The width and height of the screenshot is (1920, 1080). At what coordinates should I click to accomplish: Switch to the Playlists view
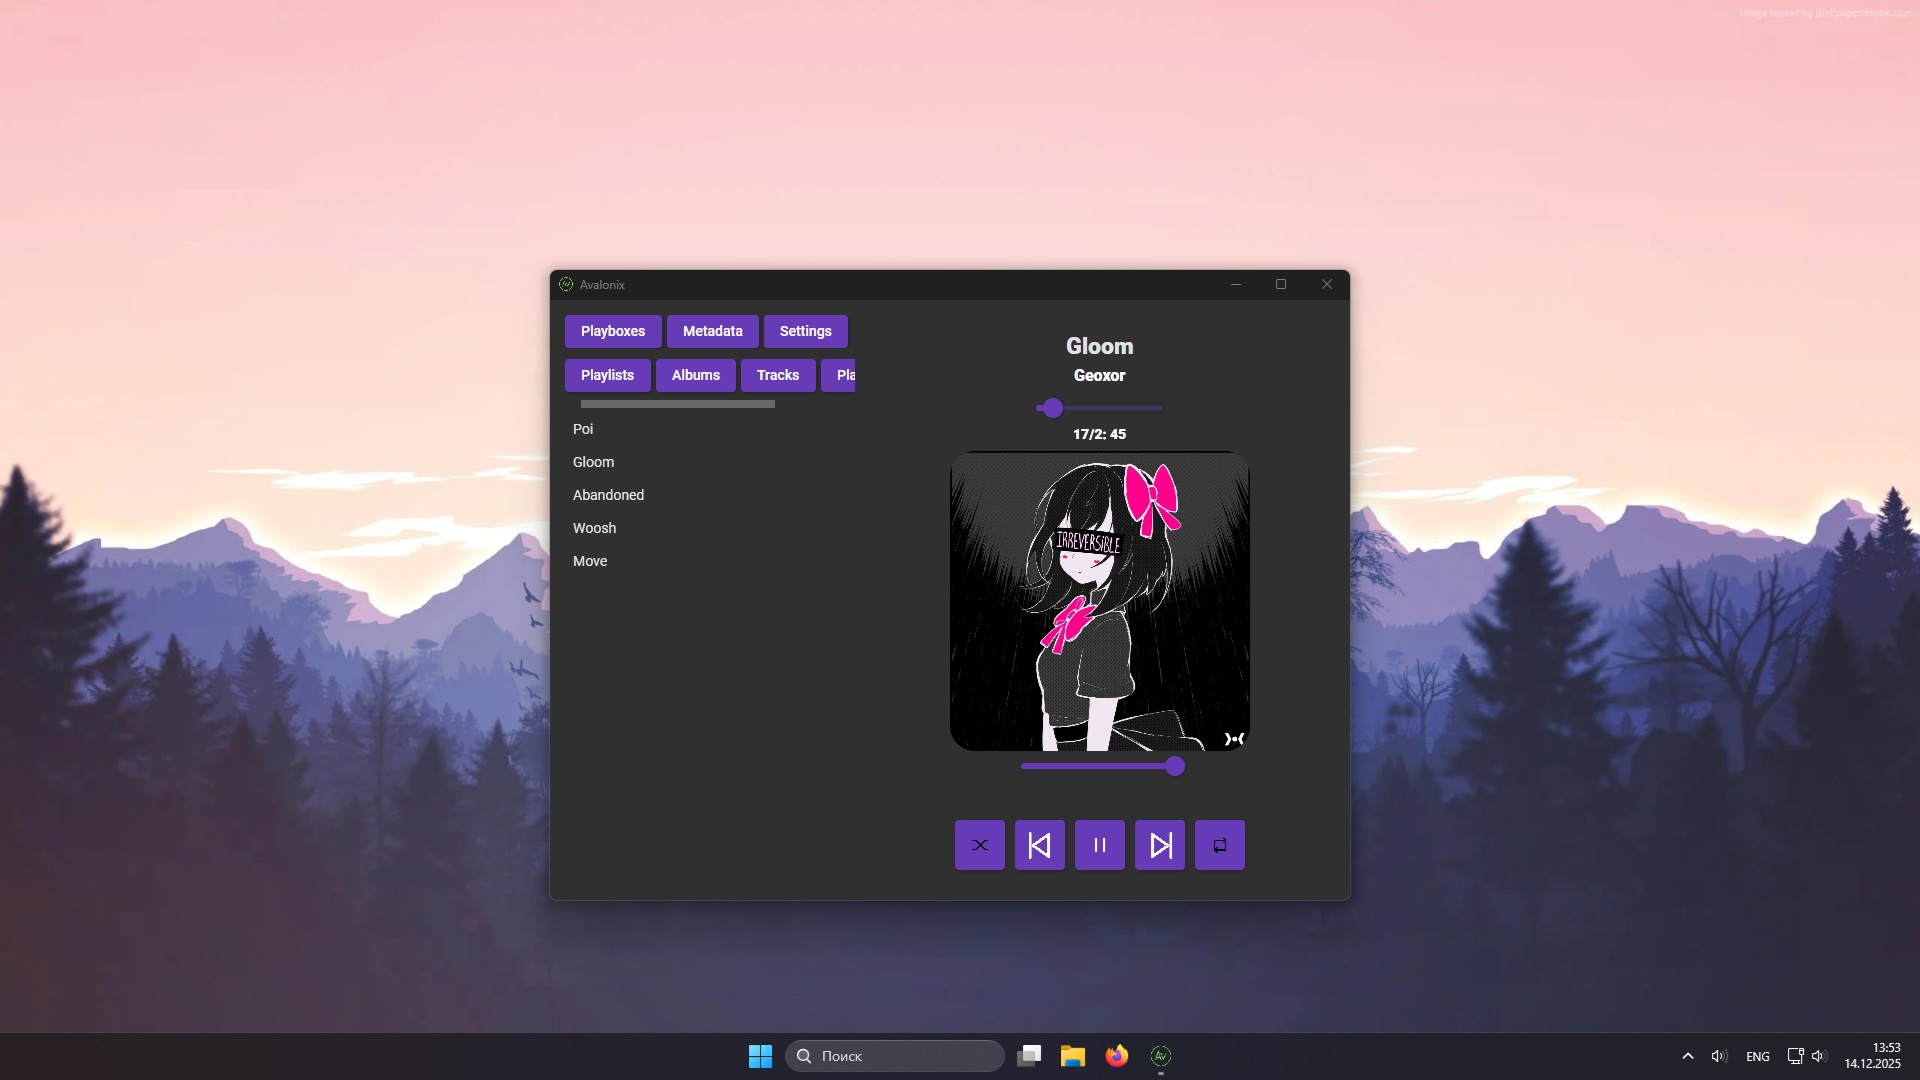(x=607, y=375)
